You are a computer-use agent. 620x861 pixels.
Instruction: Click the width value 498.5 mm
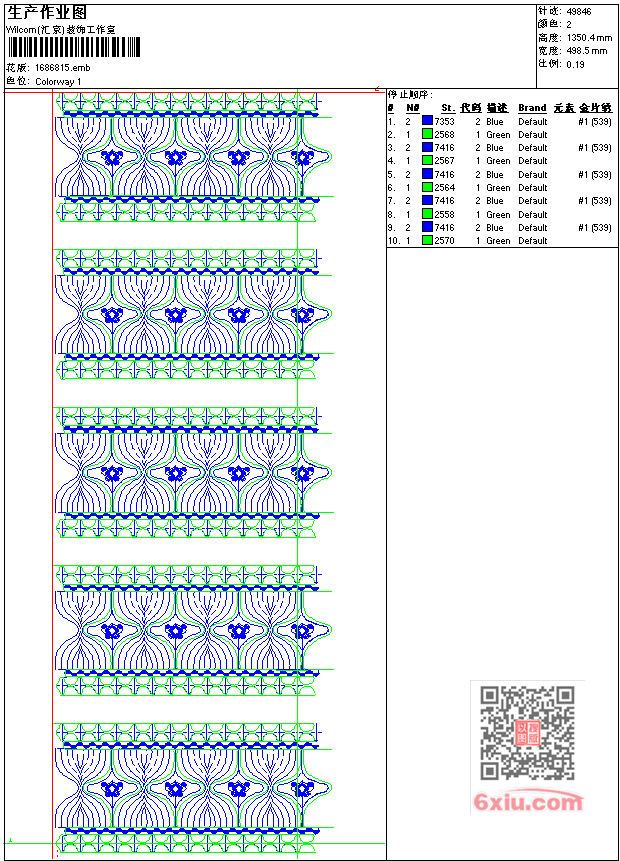[586, 50]
